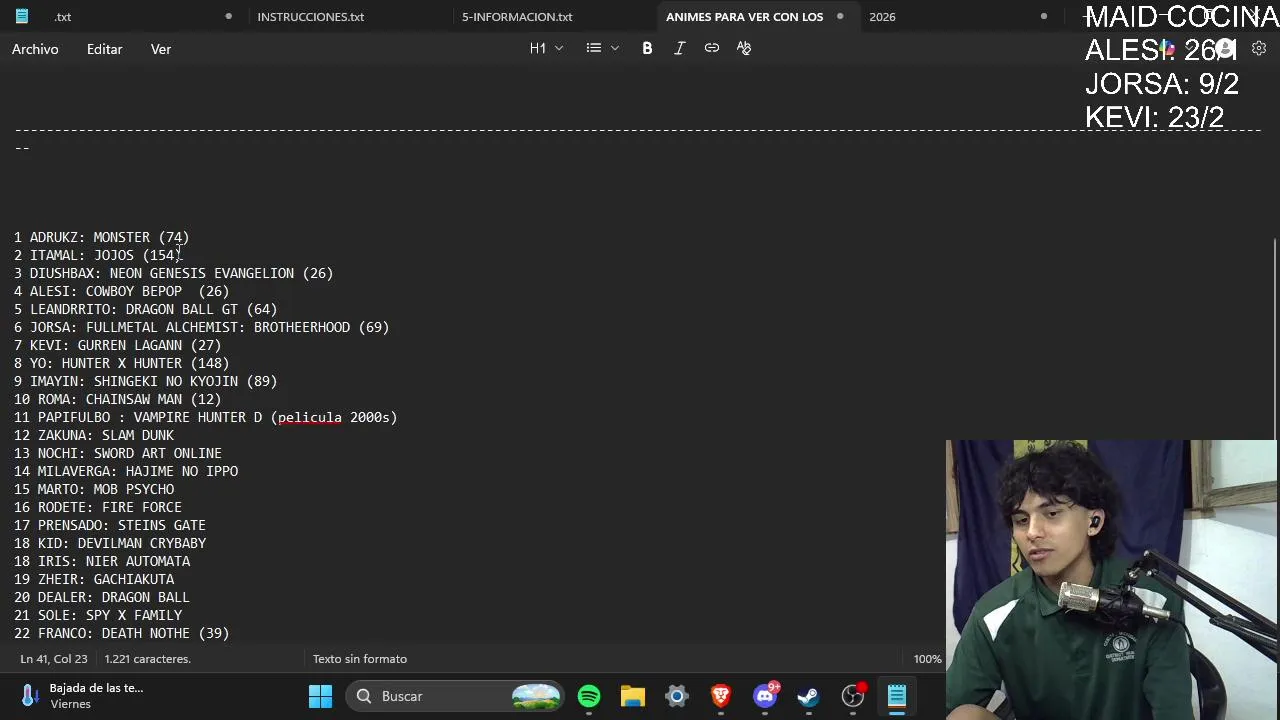Launch Brave browser from the taskbar
Viewport: 1280px width, 720px height.
tap(721, 696)
